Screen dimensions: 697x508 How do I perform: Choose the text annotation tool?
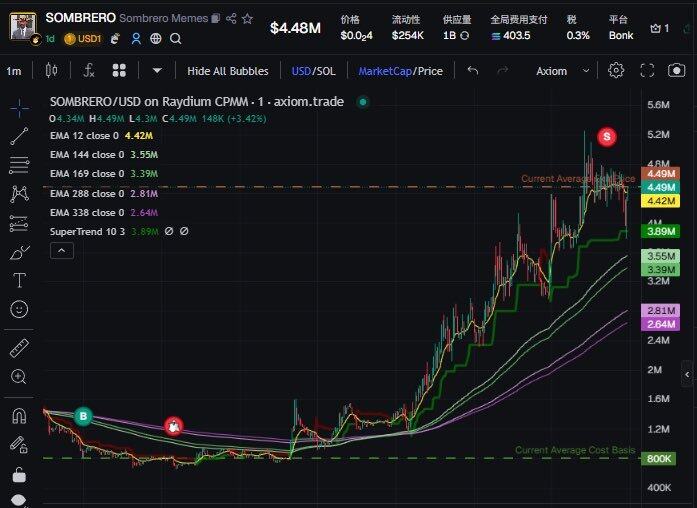point(19,280)
